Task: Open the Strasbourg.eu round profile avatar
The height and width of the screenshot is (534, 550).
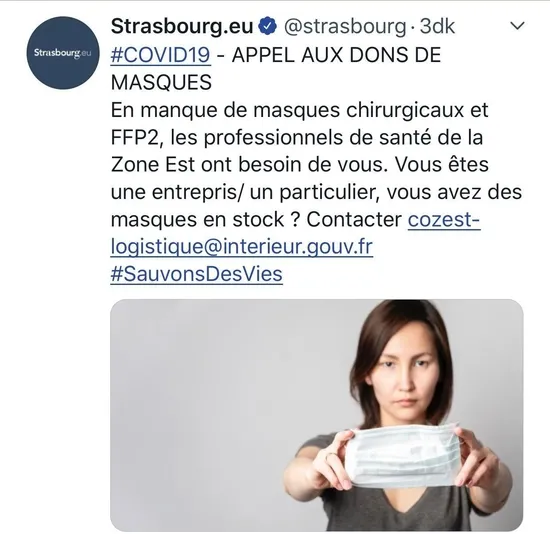Action: [x=63, y=53]
